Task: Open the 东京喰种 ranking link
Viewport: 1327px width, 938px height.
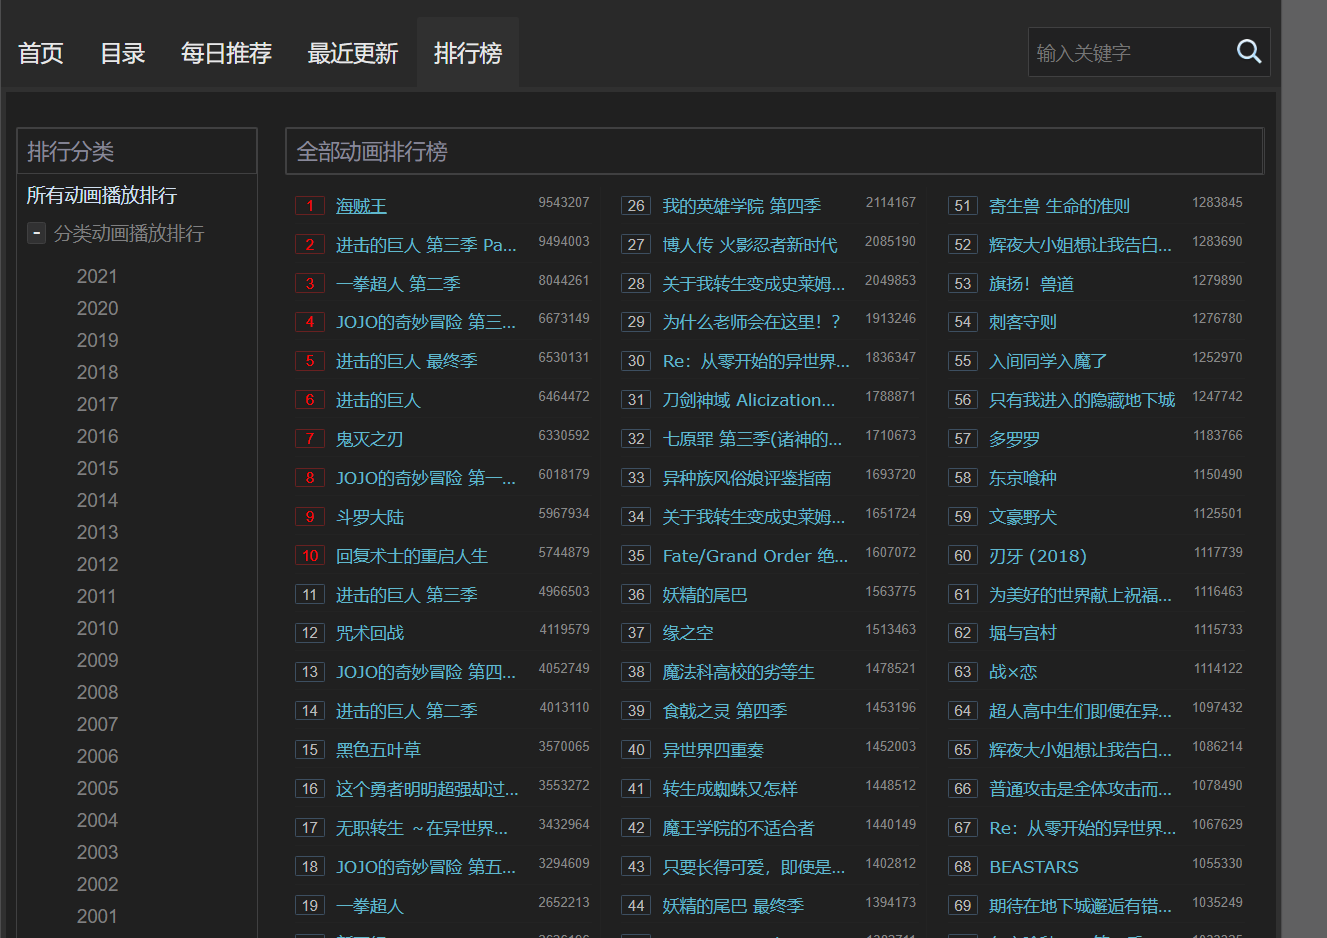Action: coord(1022,478)
